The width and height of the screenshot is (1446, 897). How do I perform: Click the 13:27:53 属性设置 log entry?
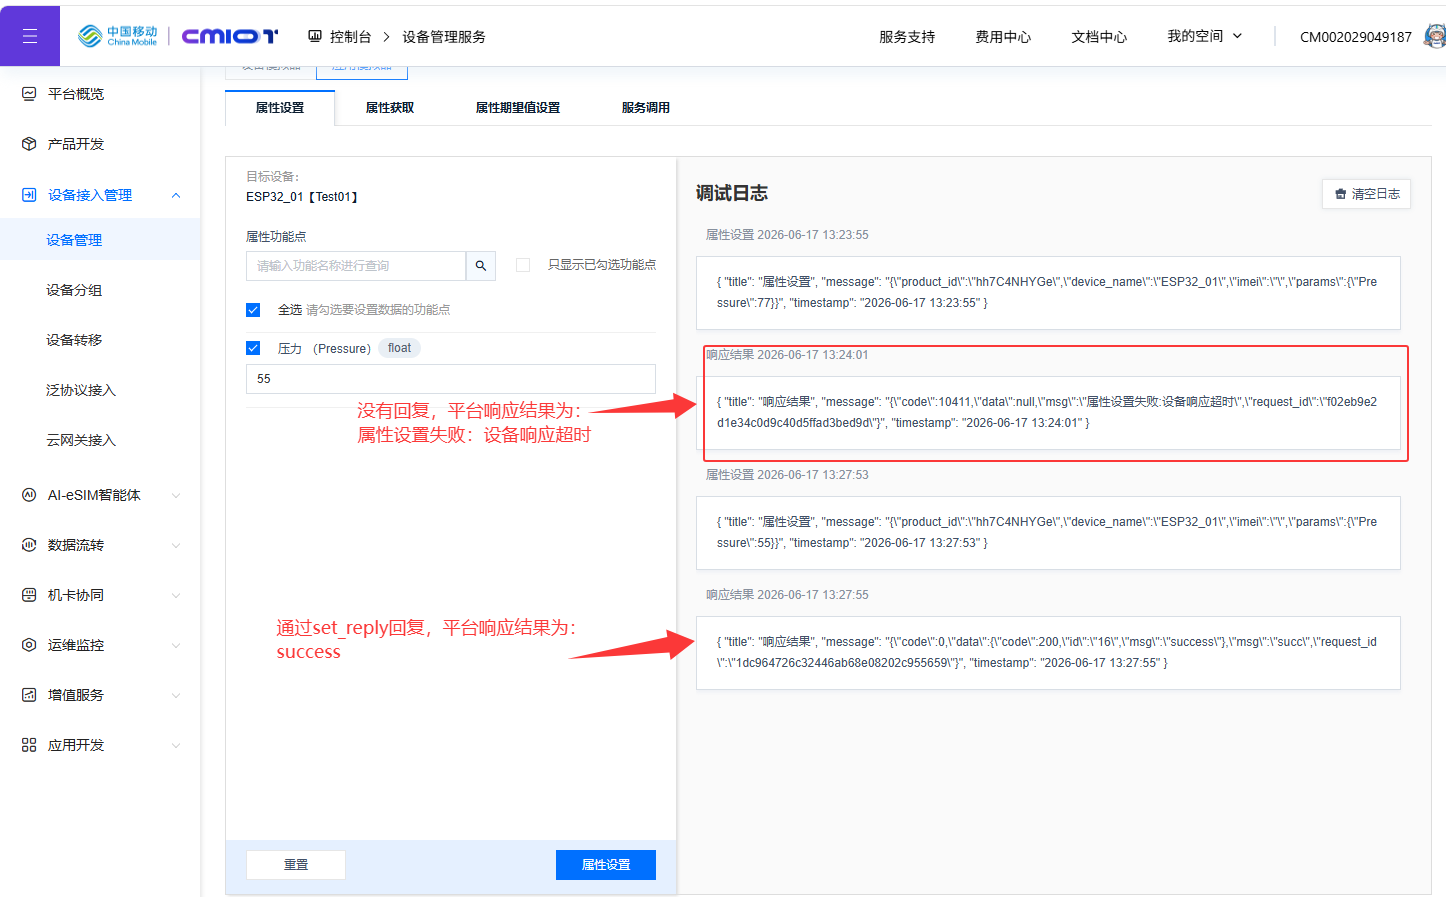[1048, 533]
